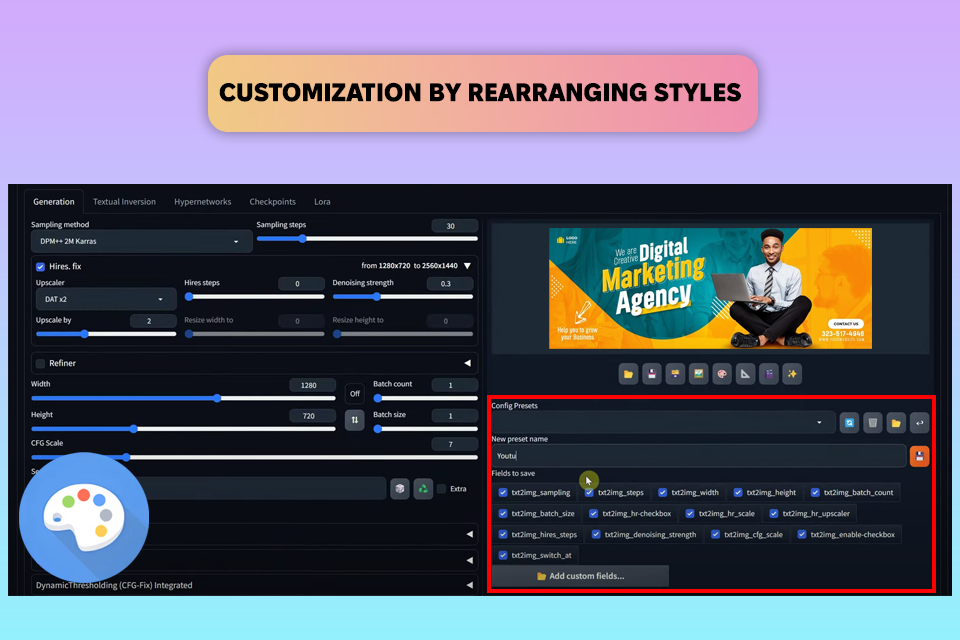Disable the Hires. fix checkbox
This screenshot has width=960, height=640.
[x=41, y=267]
